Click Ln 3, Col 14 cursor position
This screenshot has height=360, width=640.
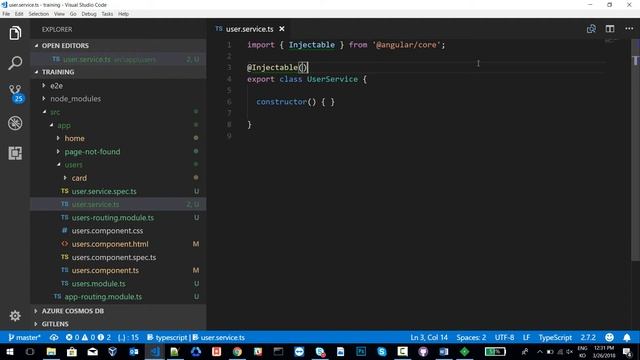click(x=429, y=338)
